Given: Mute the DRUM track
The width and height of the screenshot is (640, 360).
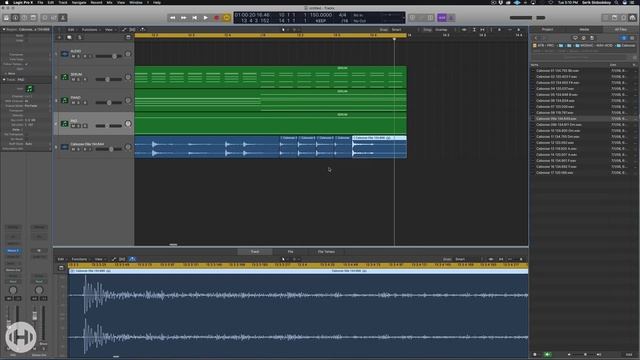Looking at the screenshot, I should [x=73, y=79].
